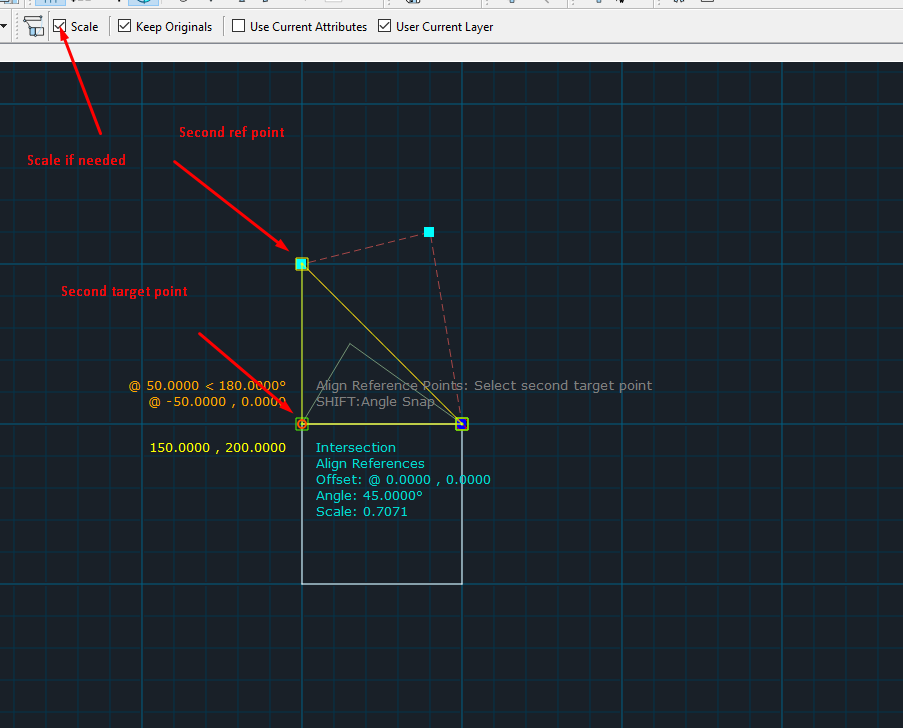Click the apex of the gray preview triangle
Viewport: 903px width, 728px height.
tap(349, 345)
